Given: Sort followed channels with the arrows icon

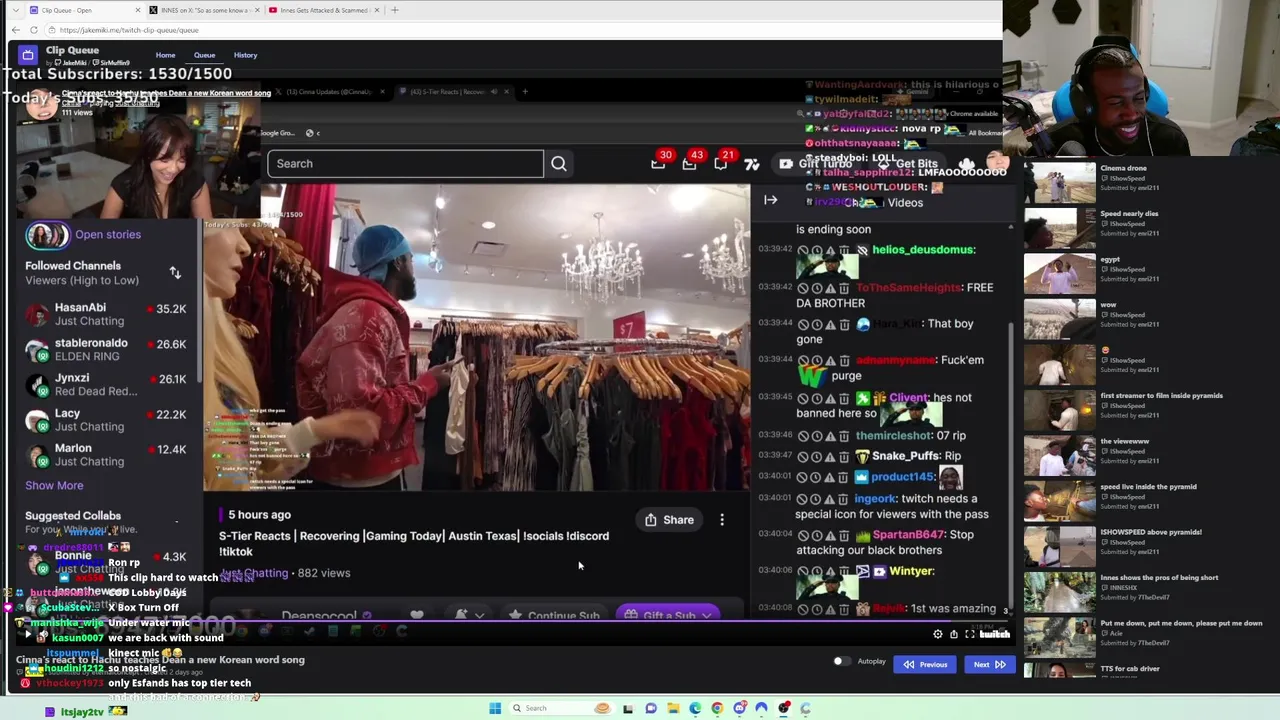Looking at the screenshot, I should [x=175, y=273].
